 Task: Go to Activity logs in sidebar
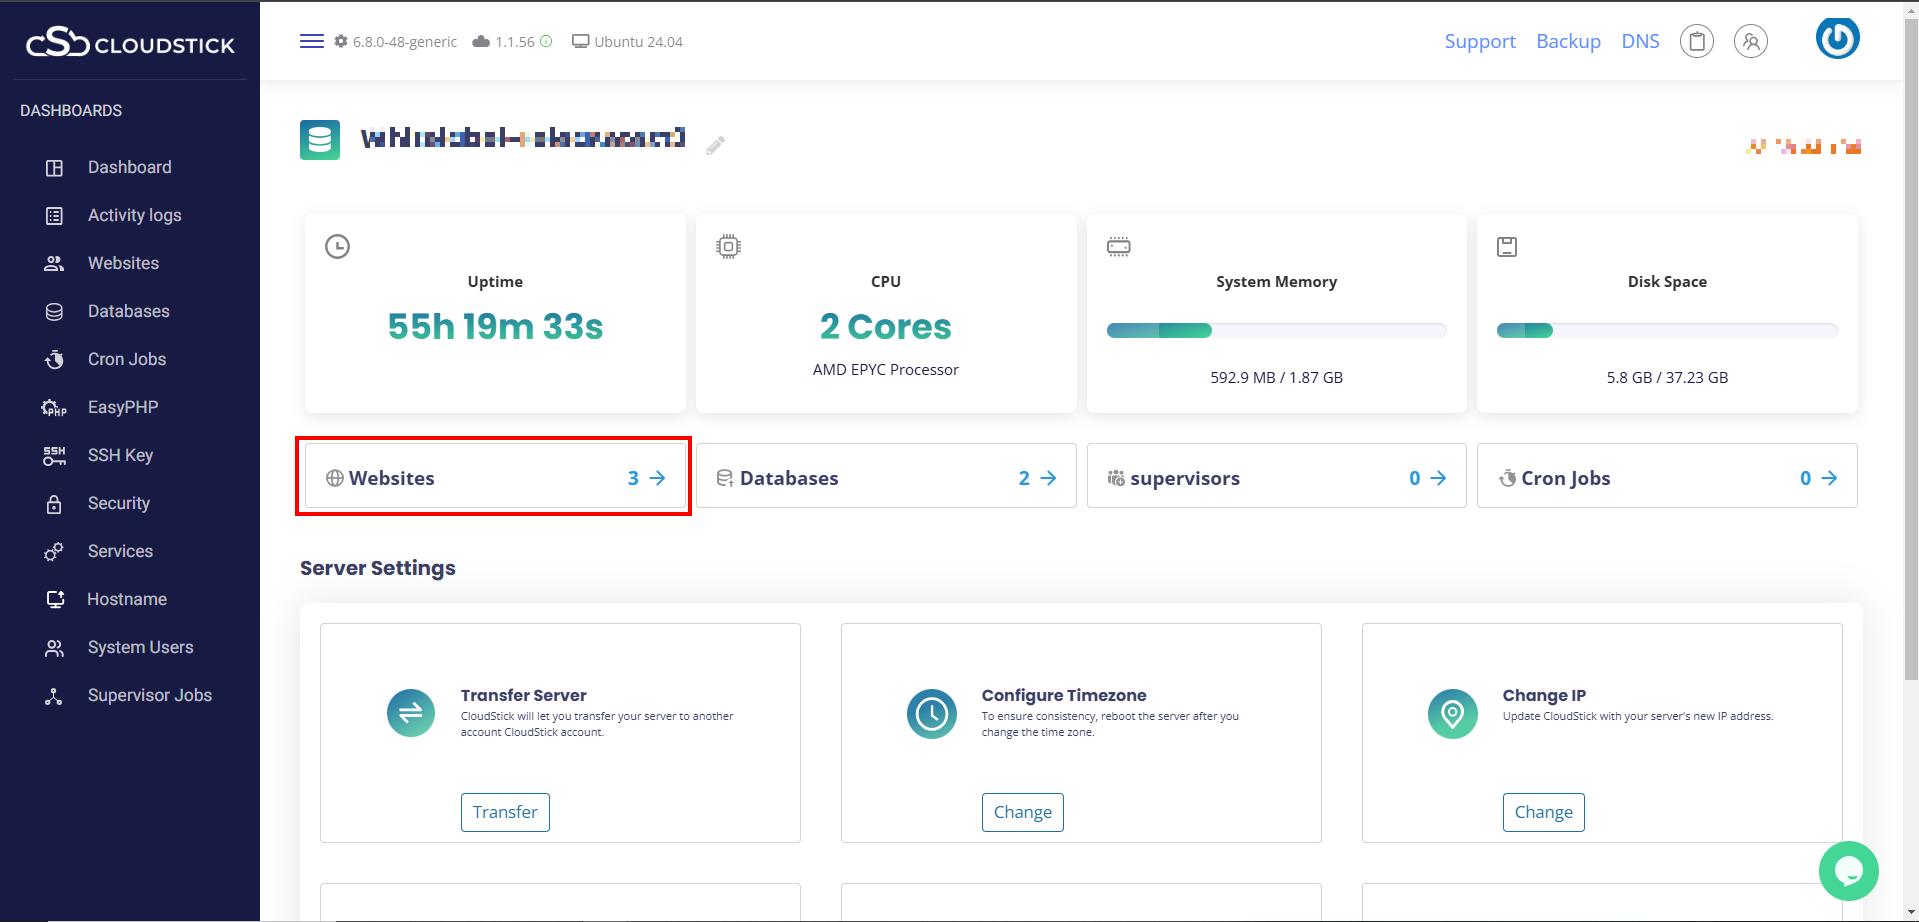click(x=134, y=215)
